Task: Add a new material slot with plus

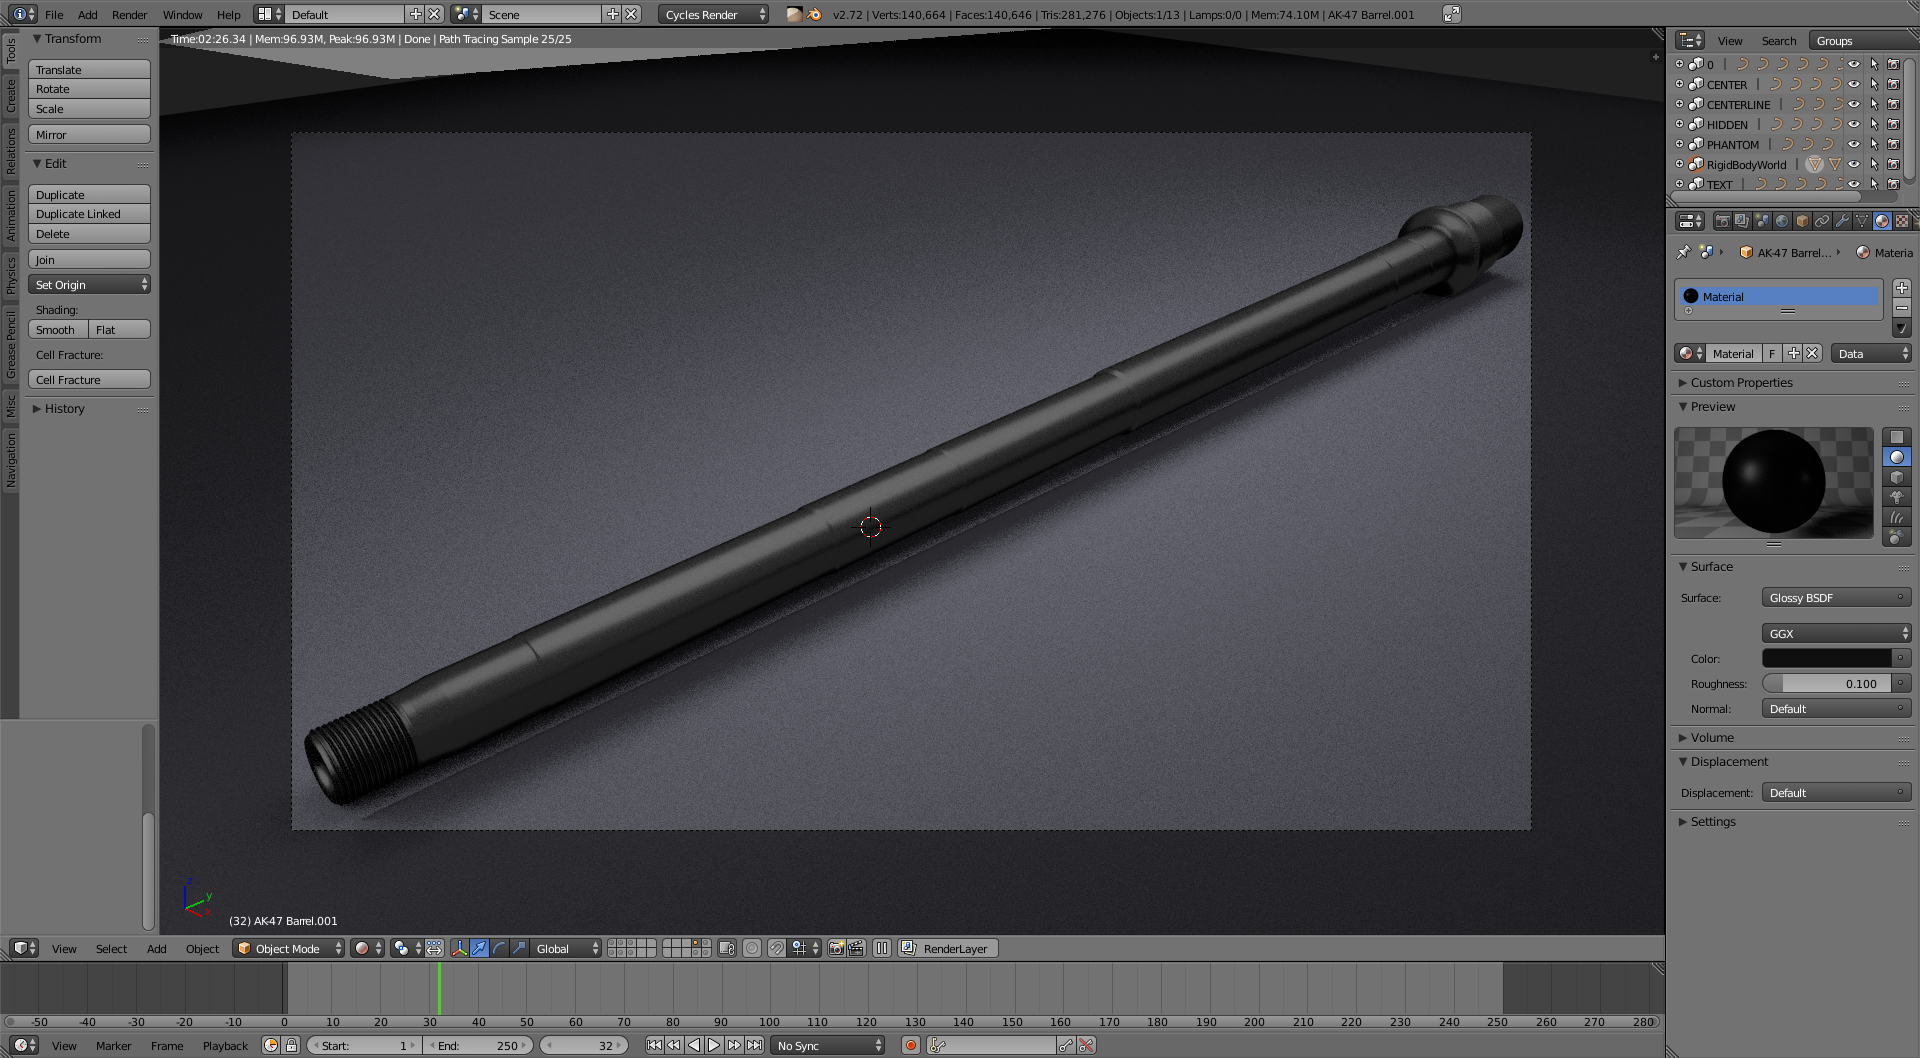Action: (1902, 288)
